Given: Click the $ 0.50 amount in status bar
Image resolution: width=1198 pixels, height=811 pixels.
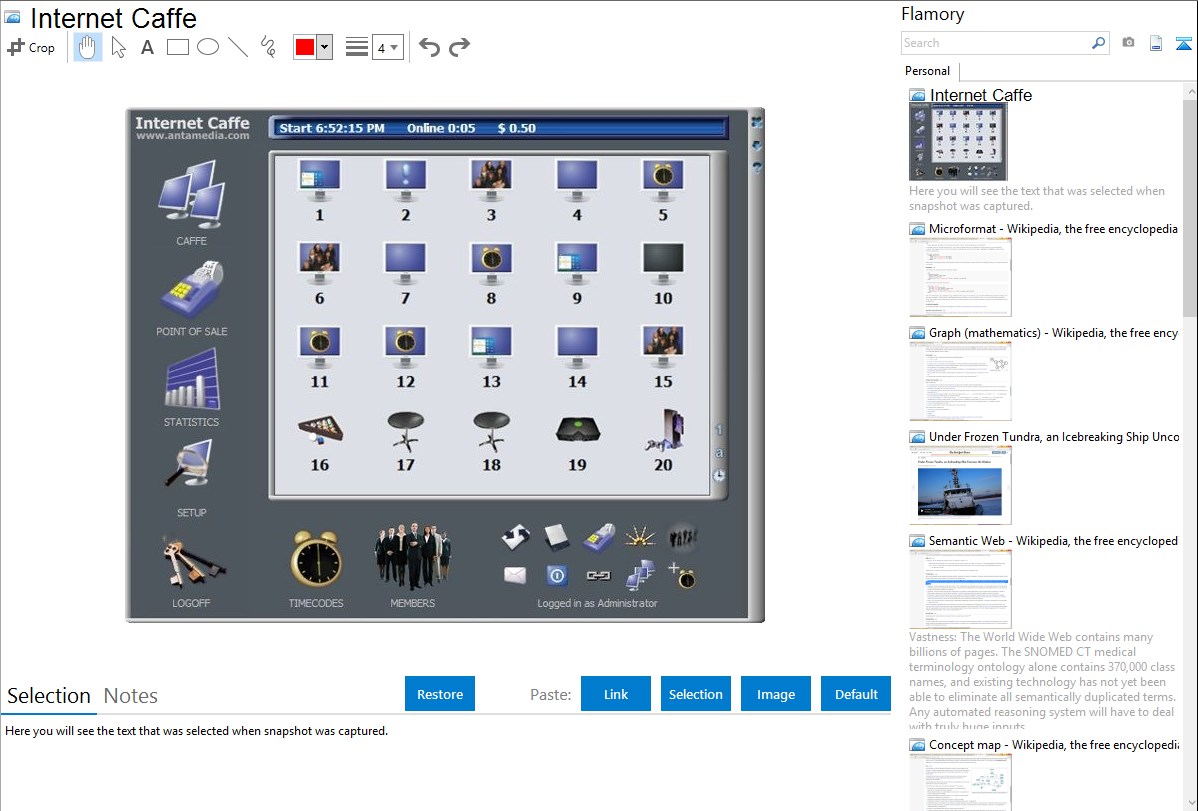Looking at the screenshot, I should point(516,128).
